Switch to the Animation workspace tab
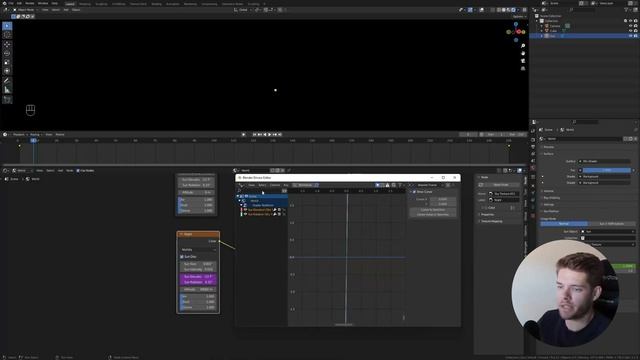 coord(172,4)
